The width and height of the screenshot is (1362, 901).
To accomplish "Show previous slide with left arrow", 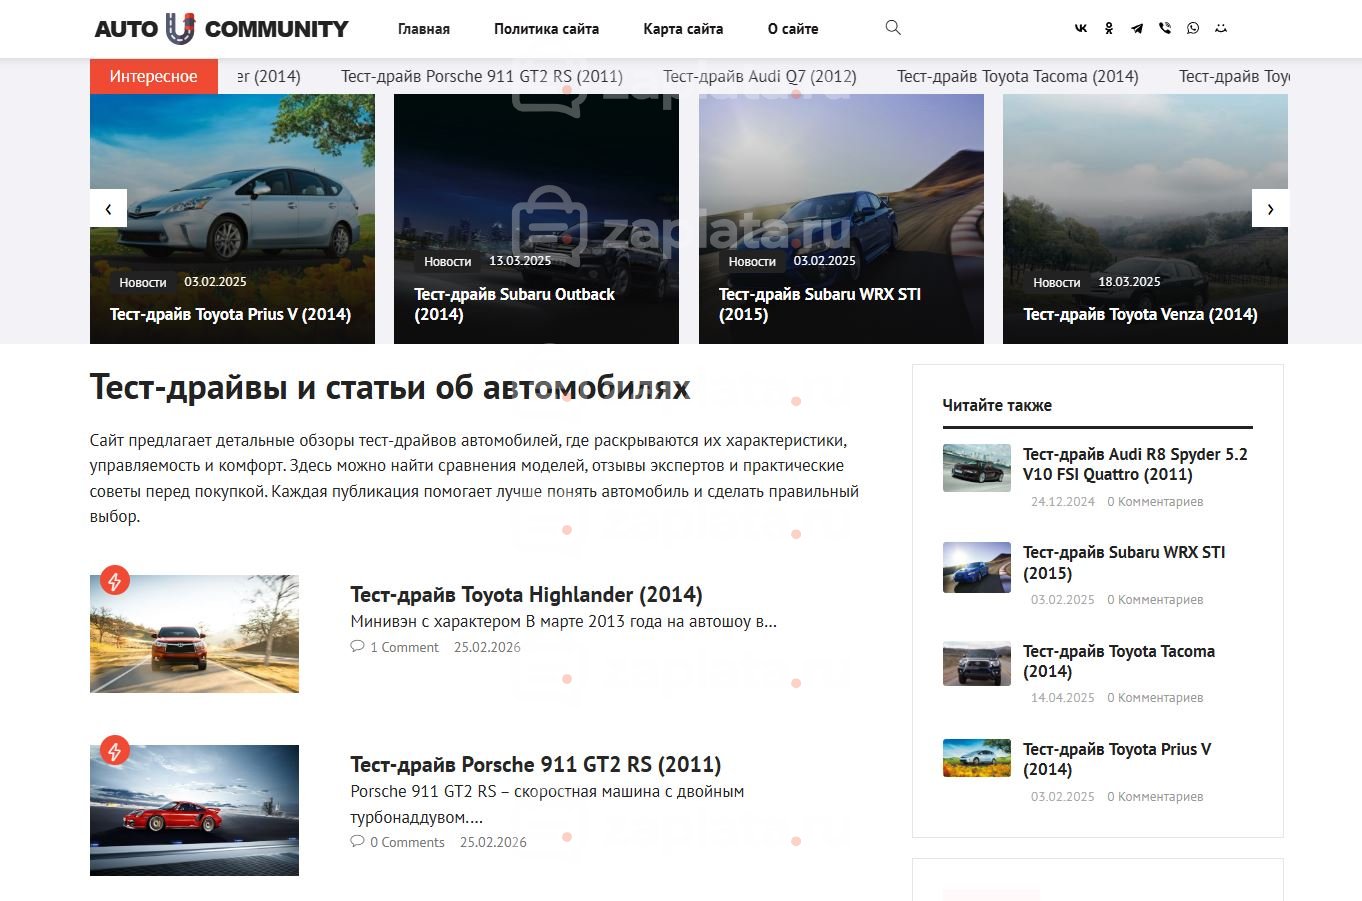I will tap(108, 208).
